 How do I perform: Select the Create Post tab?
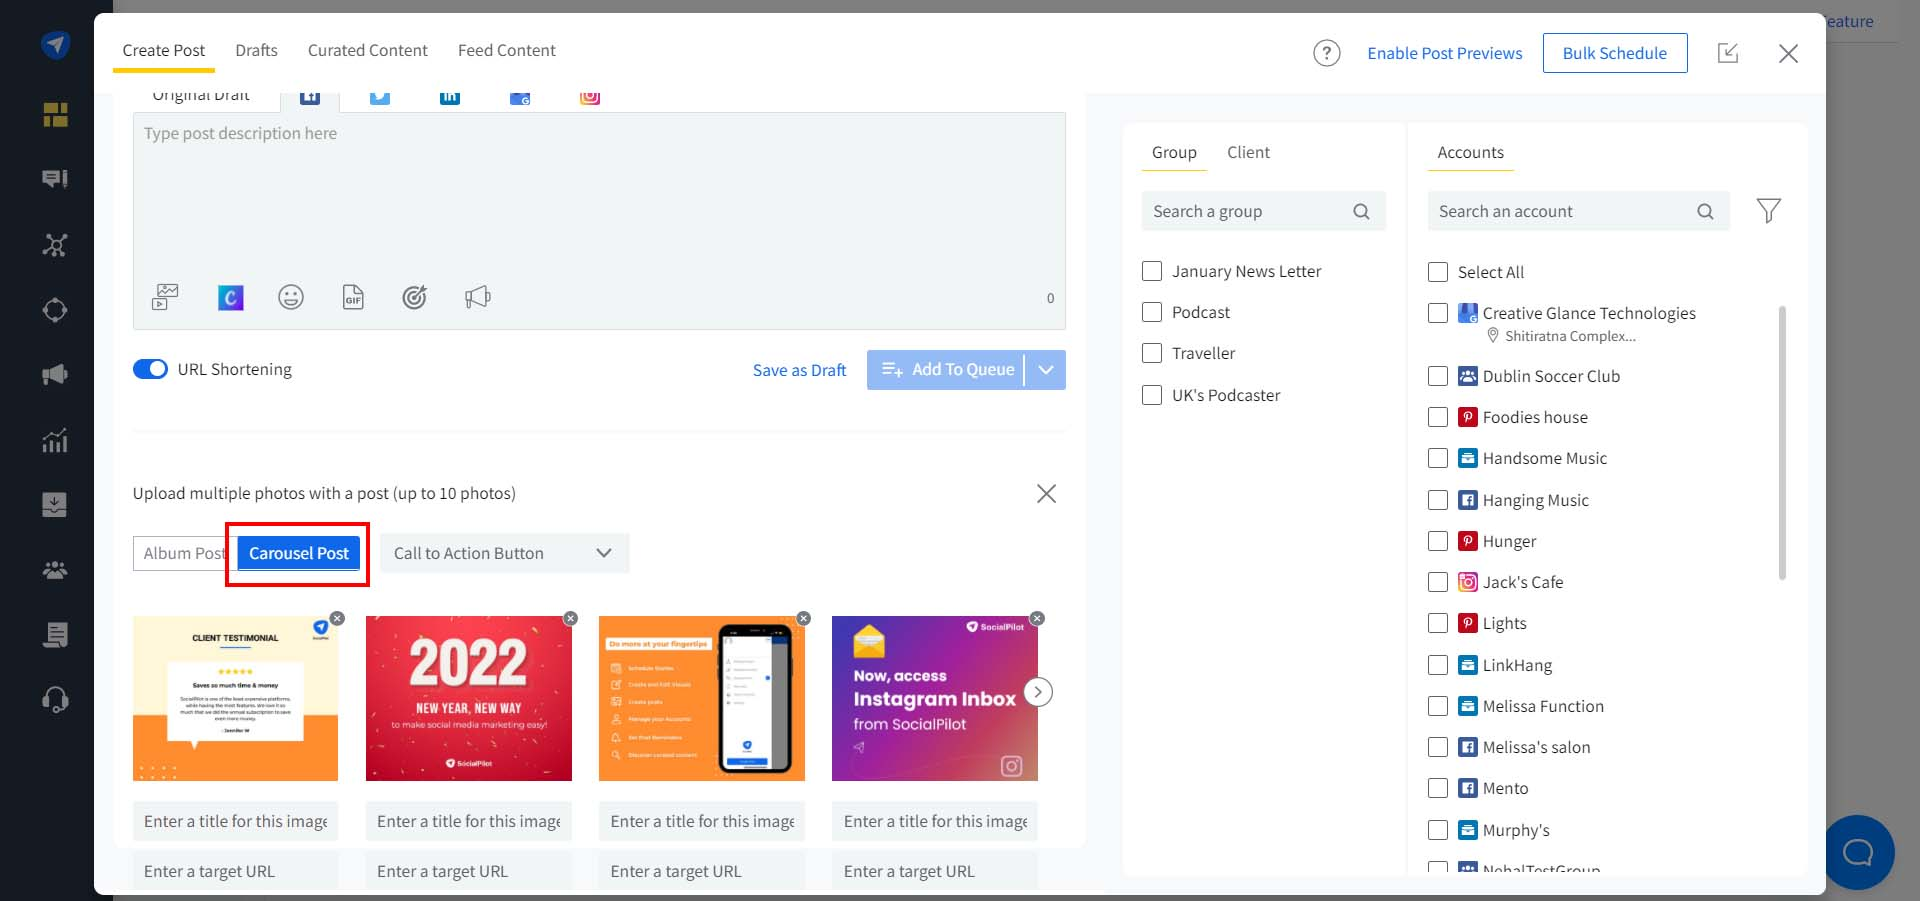pyautogui.click(x=163, y=50)
